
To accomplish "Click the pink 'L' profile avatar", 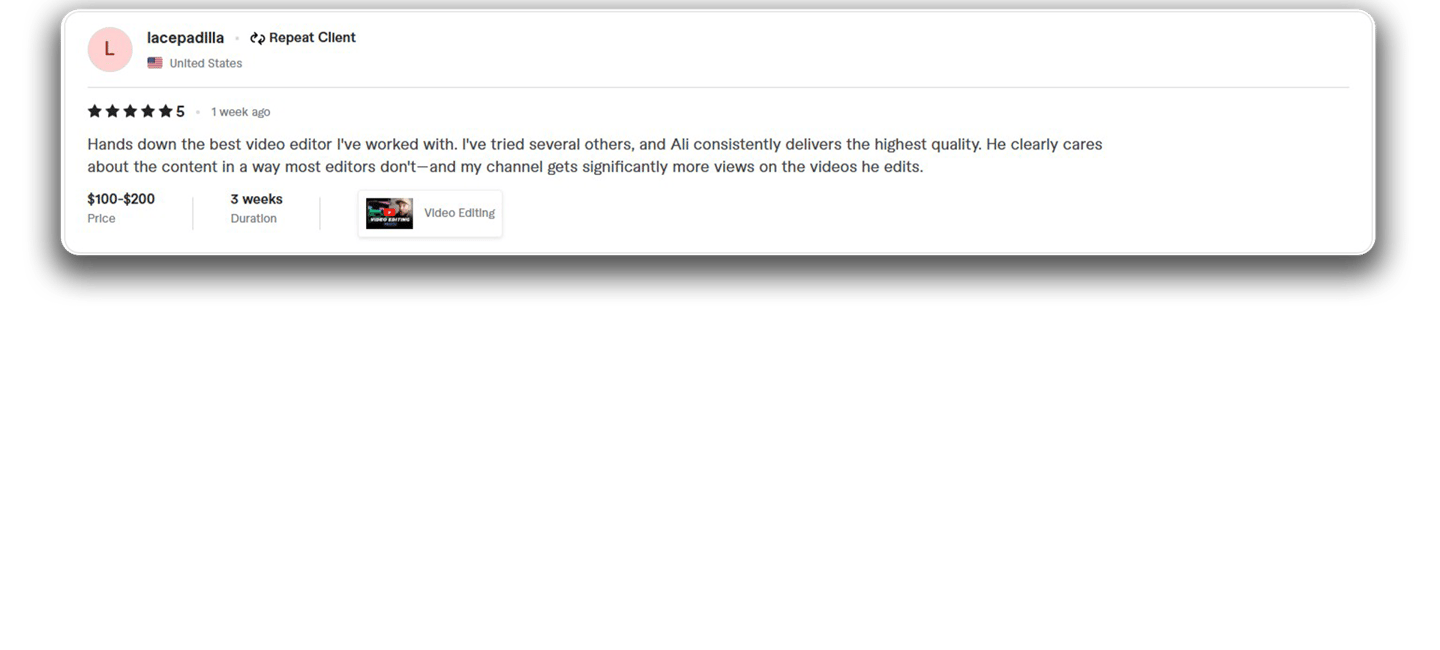I will point(110,50).
